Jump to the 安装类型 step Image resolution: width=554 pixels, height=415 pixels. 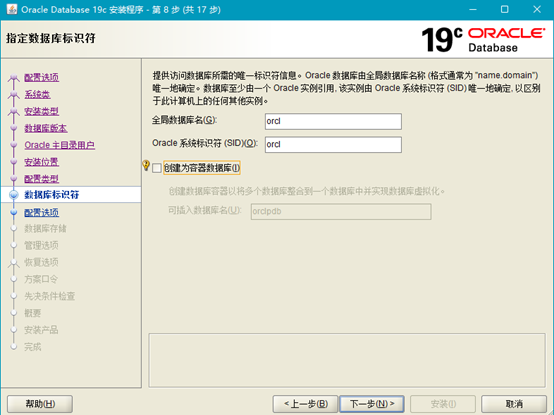tap(42, 111)
